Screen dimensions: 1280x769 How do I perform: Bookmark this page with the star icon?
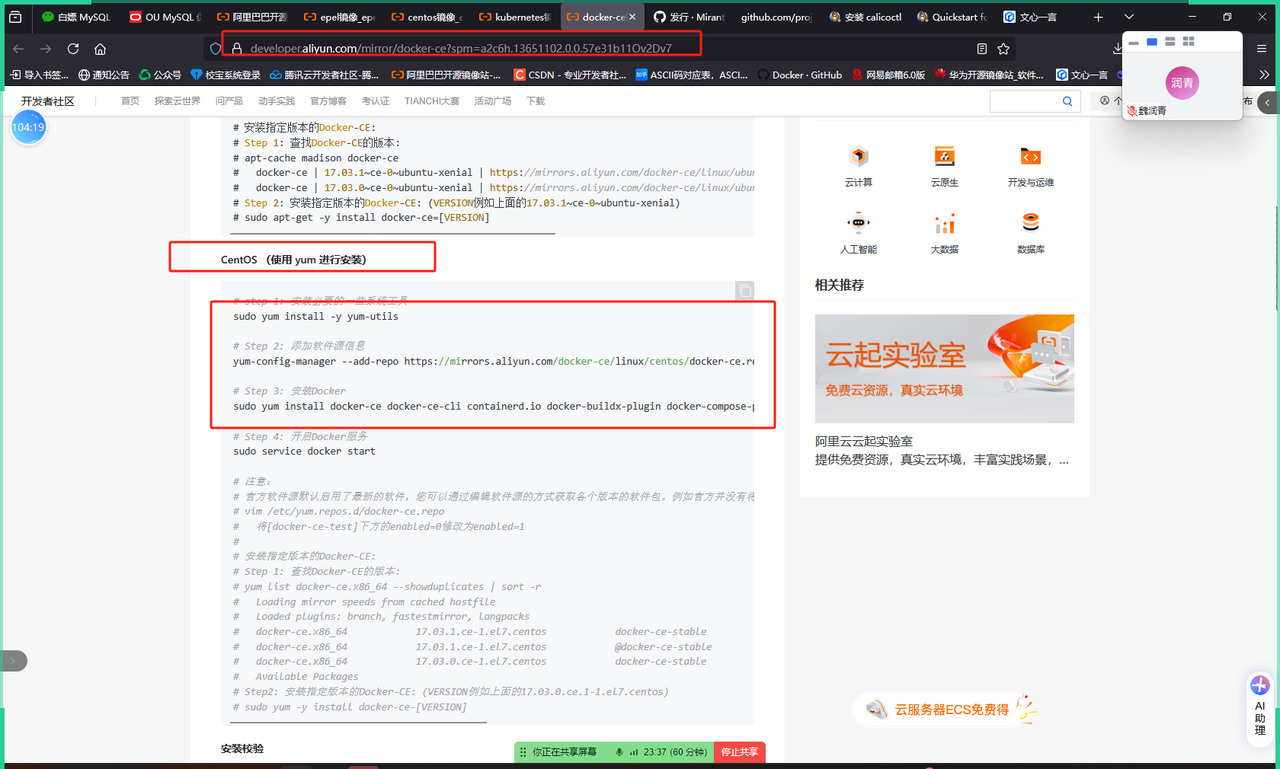pyautogui.click(x=1003, y=48)
